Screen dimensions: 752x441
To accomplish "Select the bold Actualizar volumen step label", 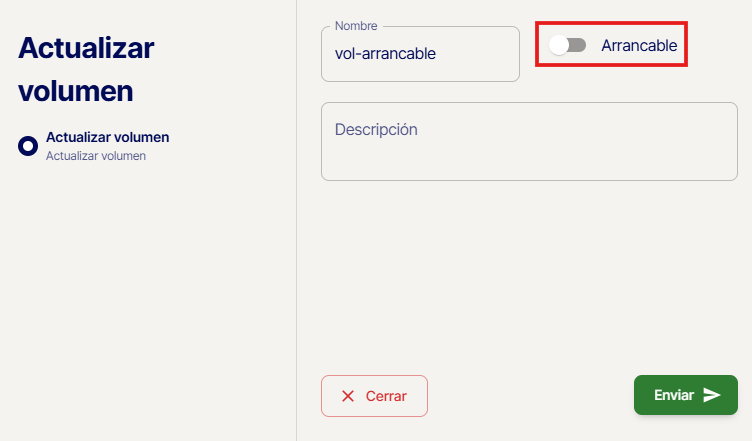I will point(108,137).
